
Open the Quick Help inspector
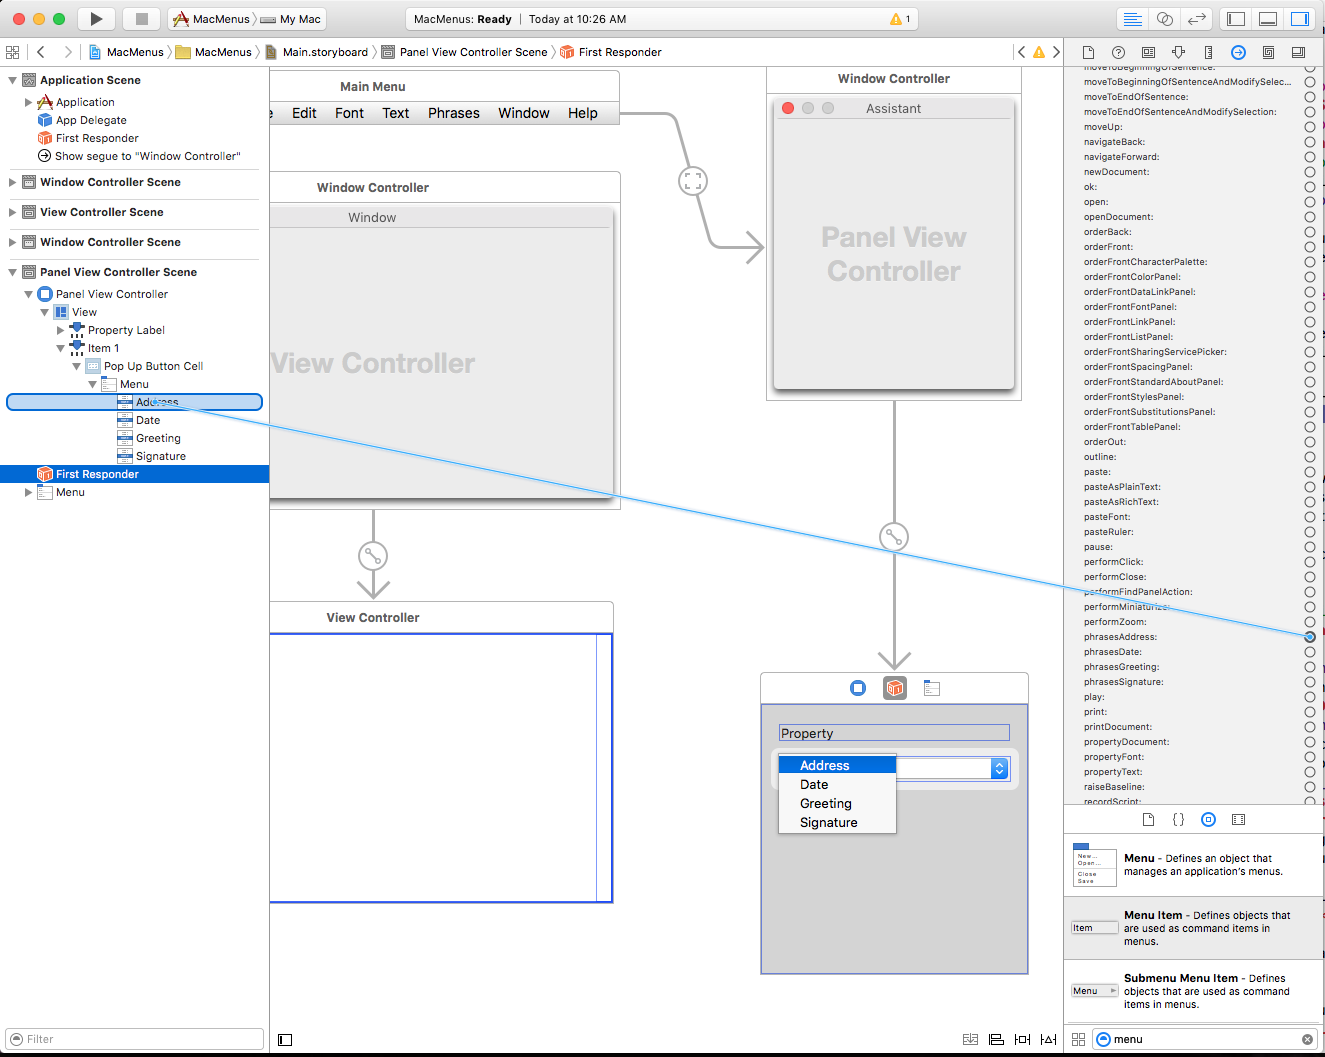pyautogui.click(x=1118, y=52)
